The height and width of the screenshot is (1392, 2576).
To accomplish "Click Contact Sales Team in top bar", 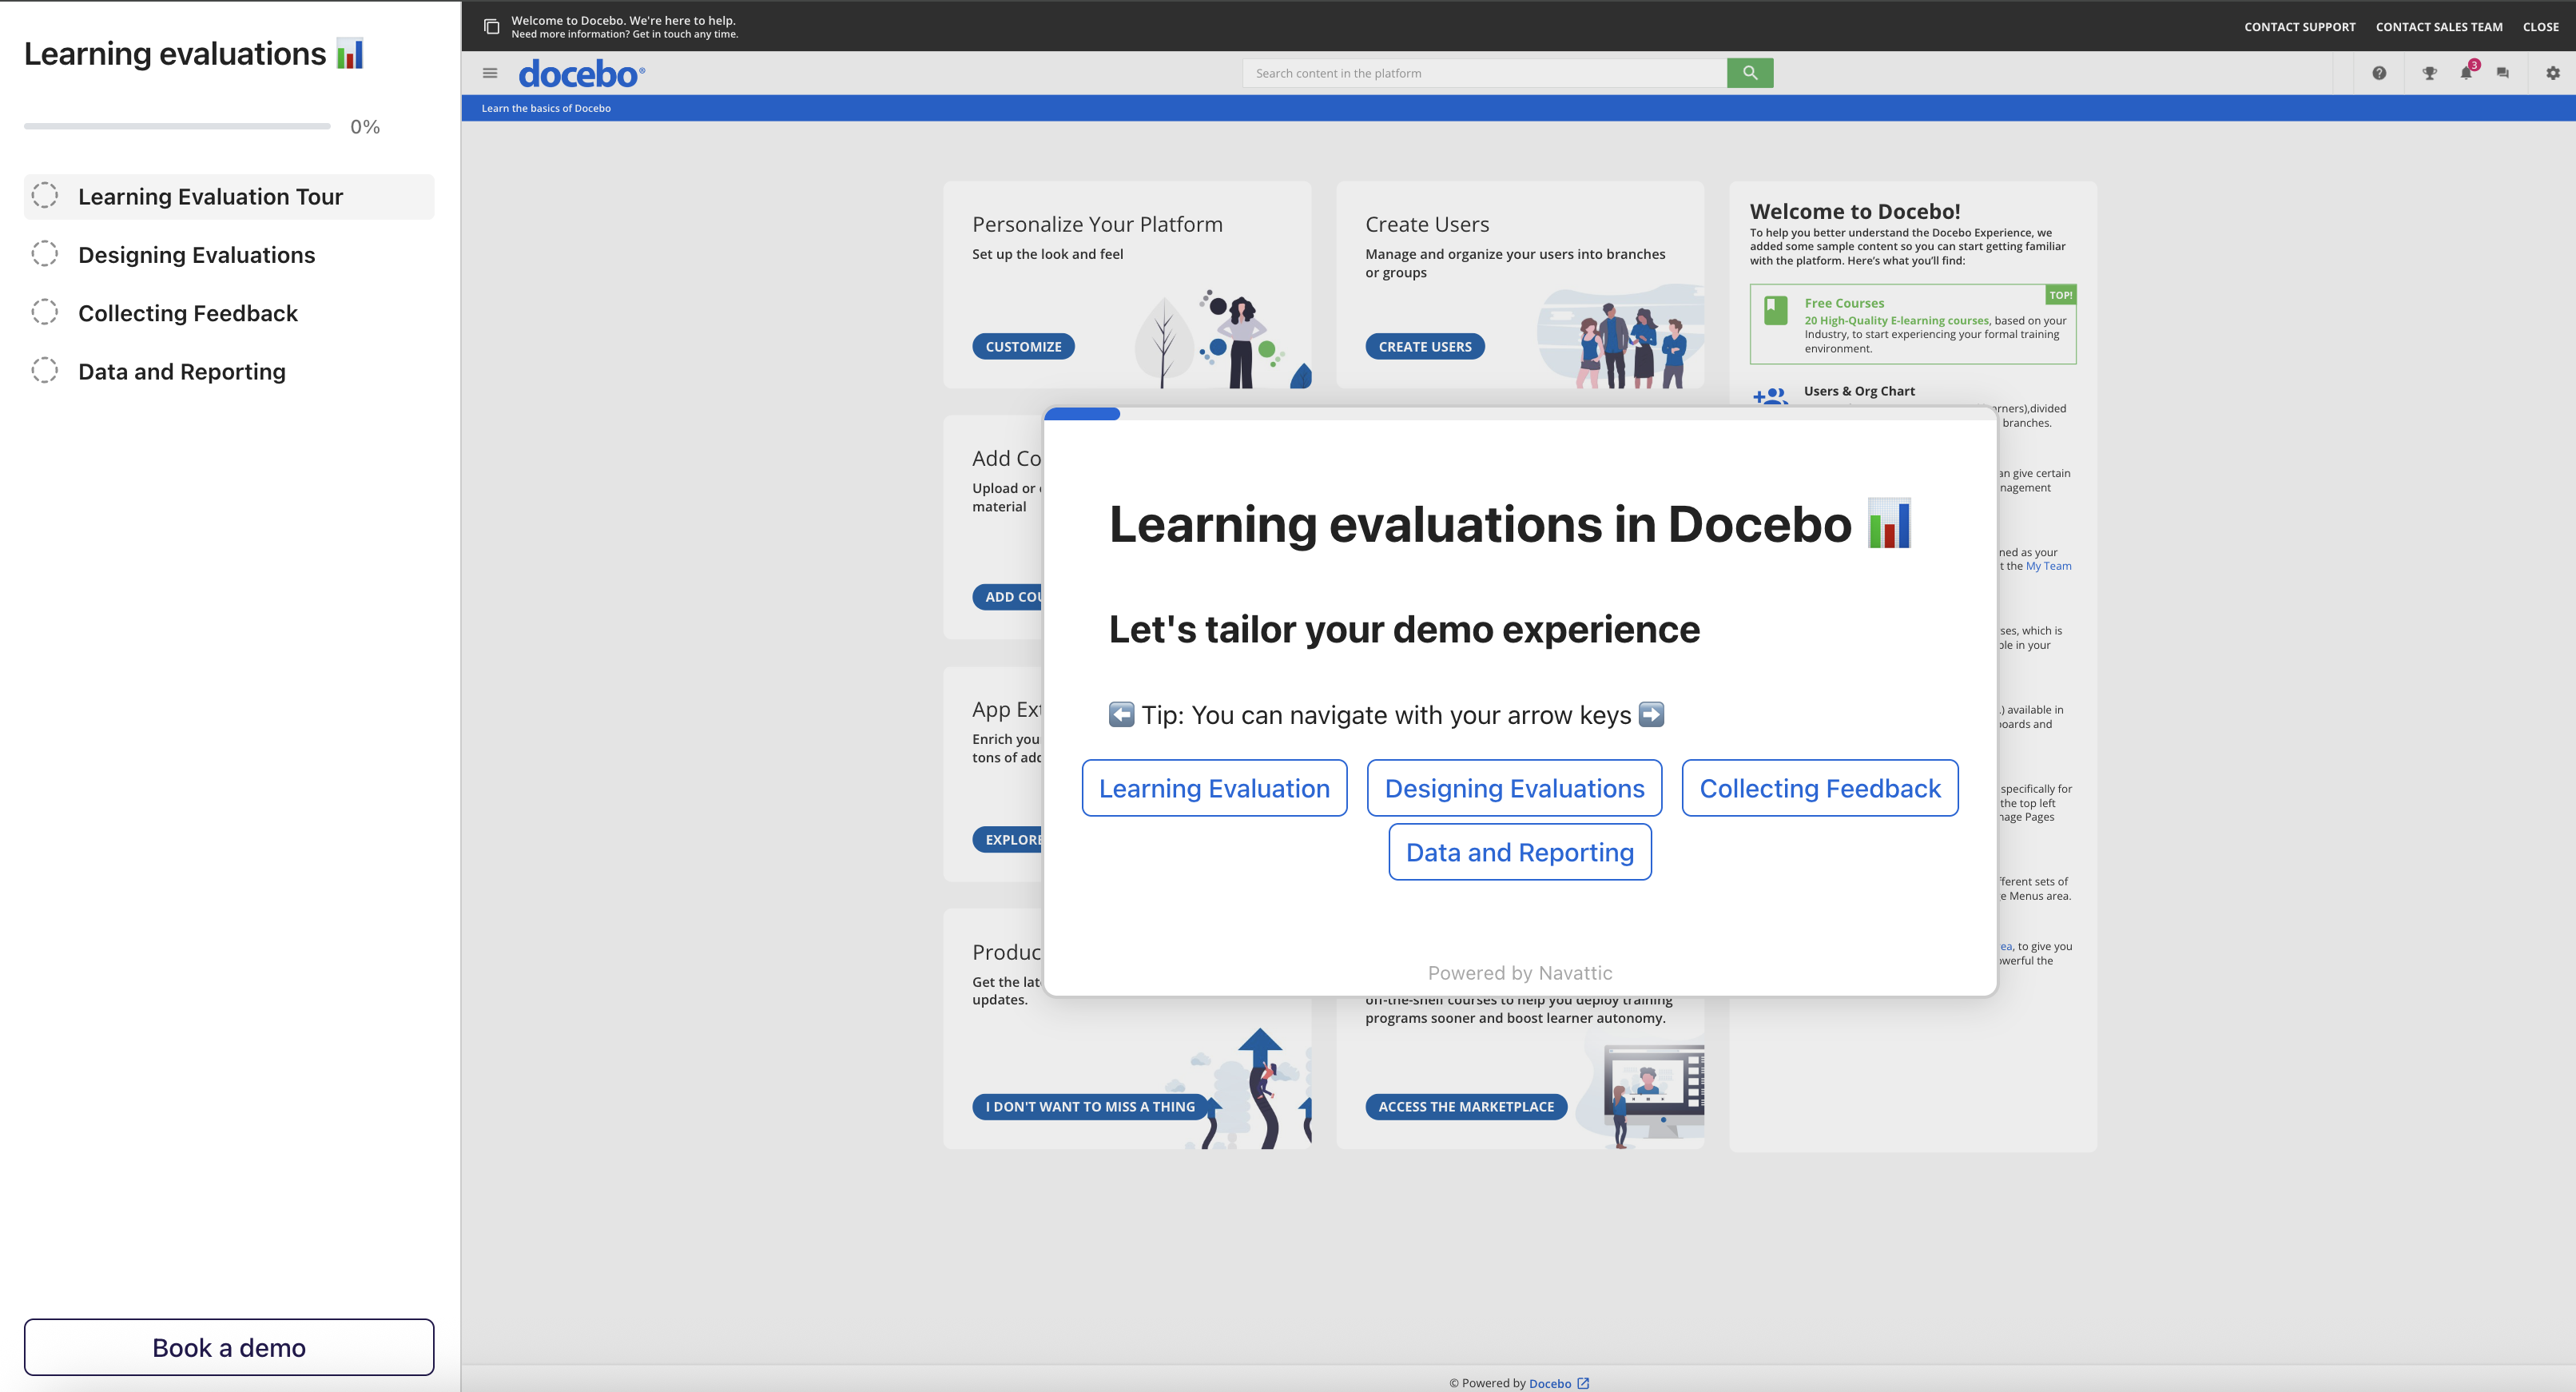I will 2439,27.
